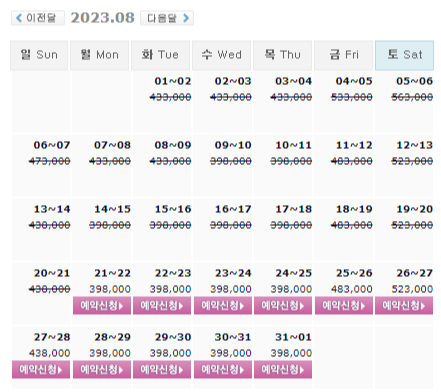Click the 398,000 price under 29~30
Screen dimensions: 441x392
coord(170,353)
